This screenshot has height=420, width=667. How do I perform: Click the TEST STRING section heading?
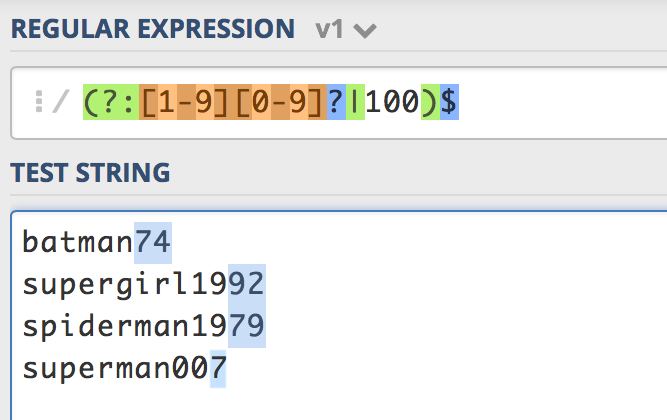pos(90,173)
